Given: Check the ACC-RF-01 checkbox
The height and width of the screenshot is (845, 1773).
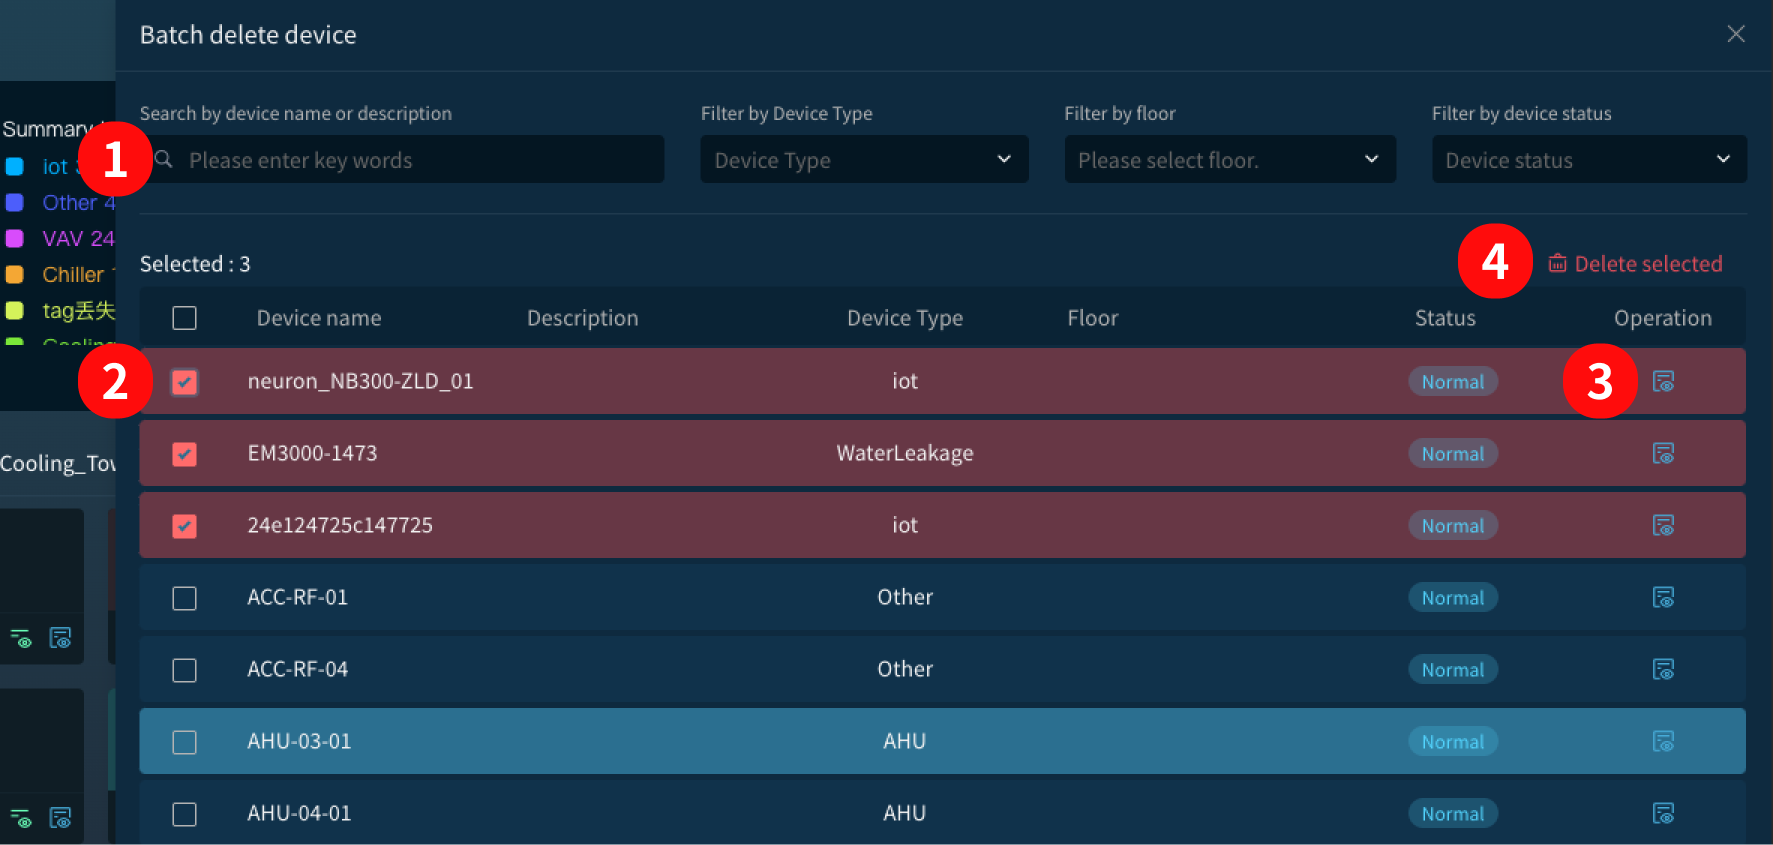Looking at the screenshot, I should [x=184, y=598].
